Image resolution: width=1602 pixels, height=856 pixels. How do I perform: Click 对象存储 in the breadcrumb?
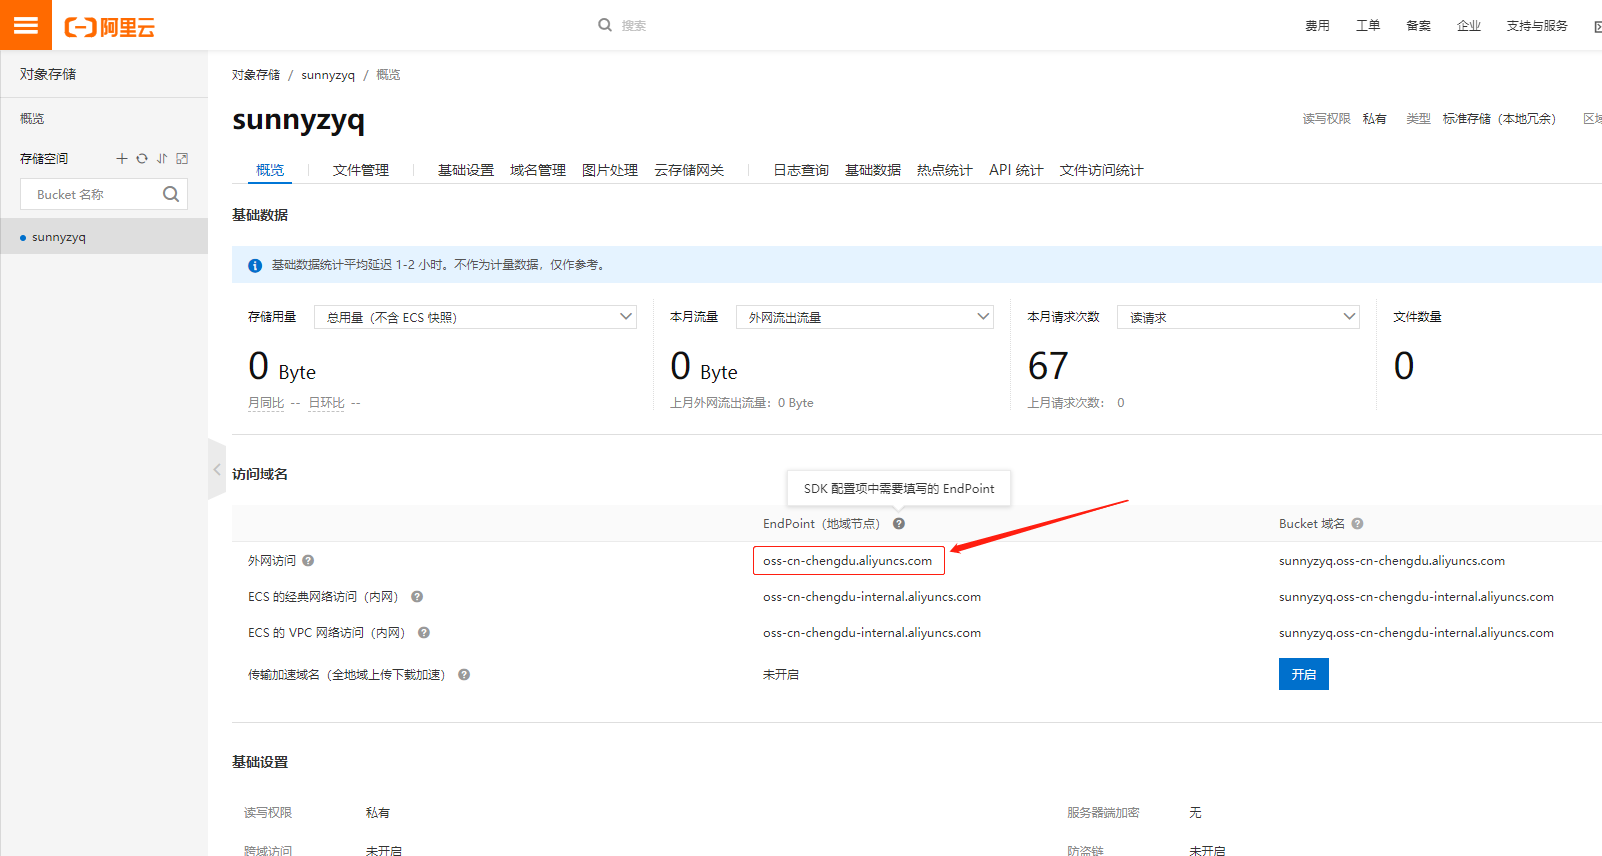tap(256, 75)
